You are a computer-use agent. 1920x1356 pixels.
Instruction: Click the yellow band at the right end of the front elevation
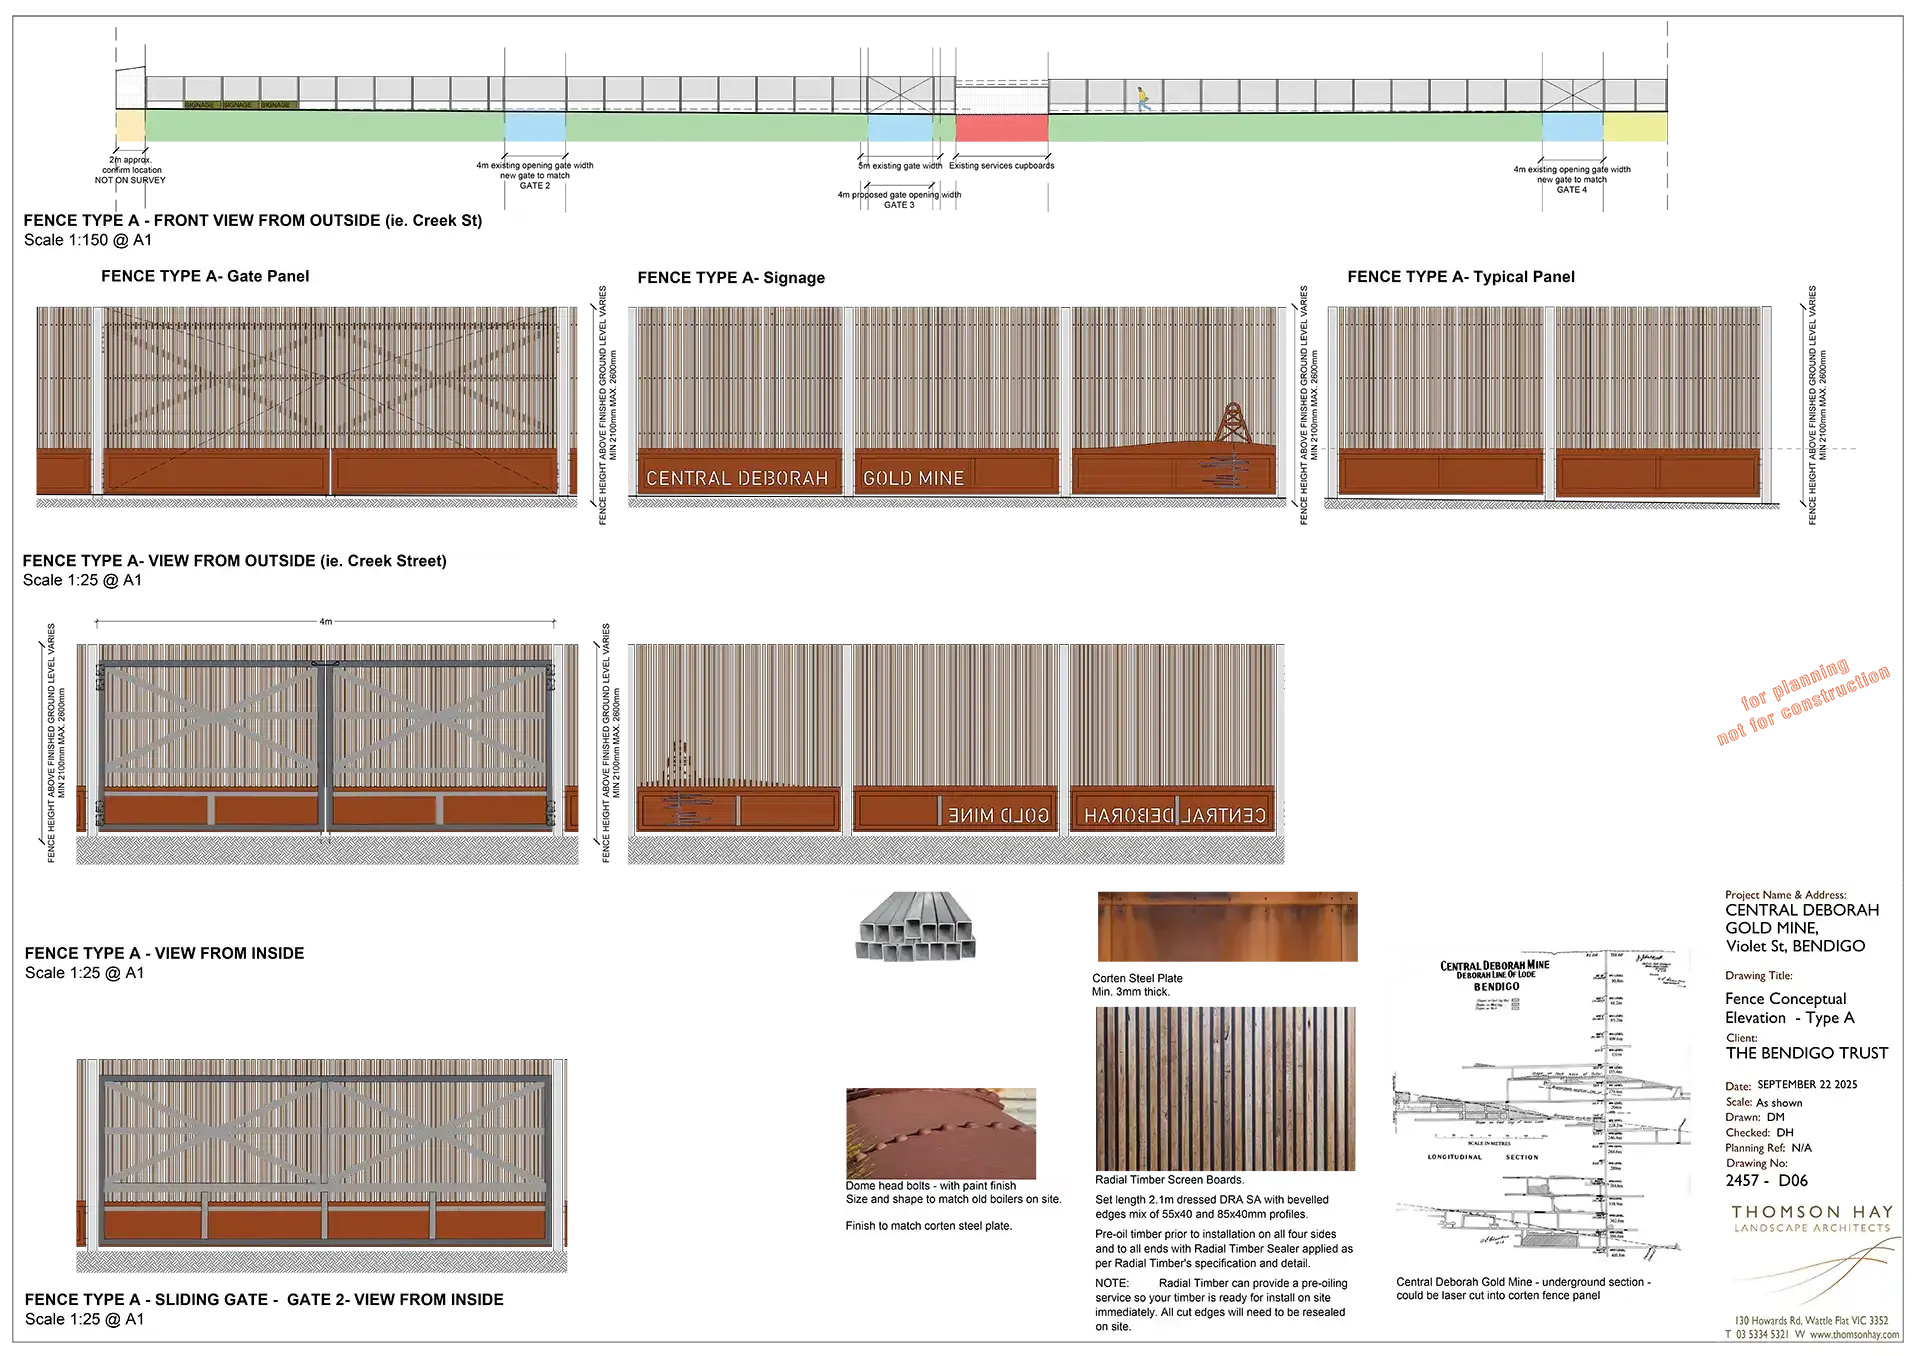[x=1635, y=127]
